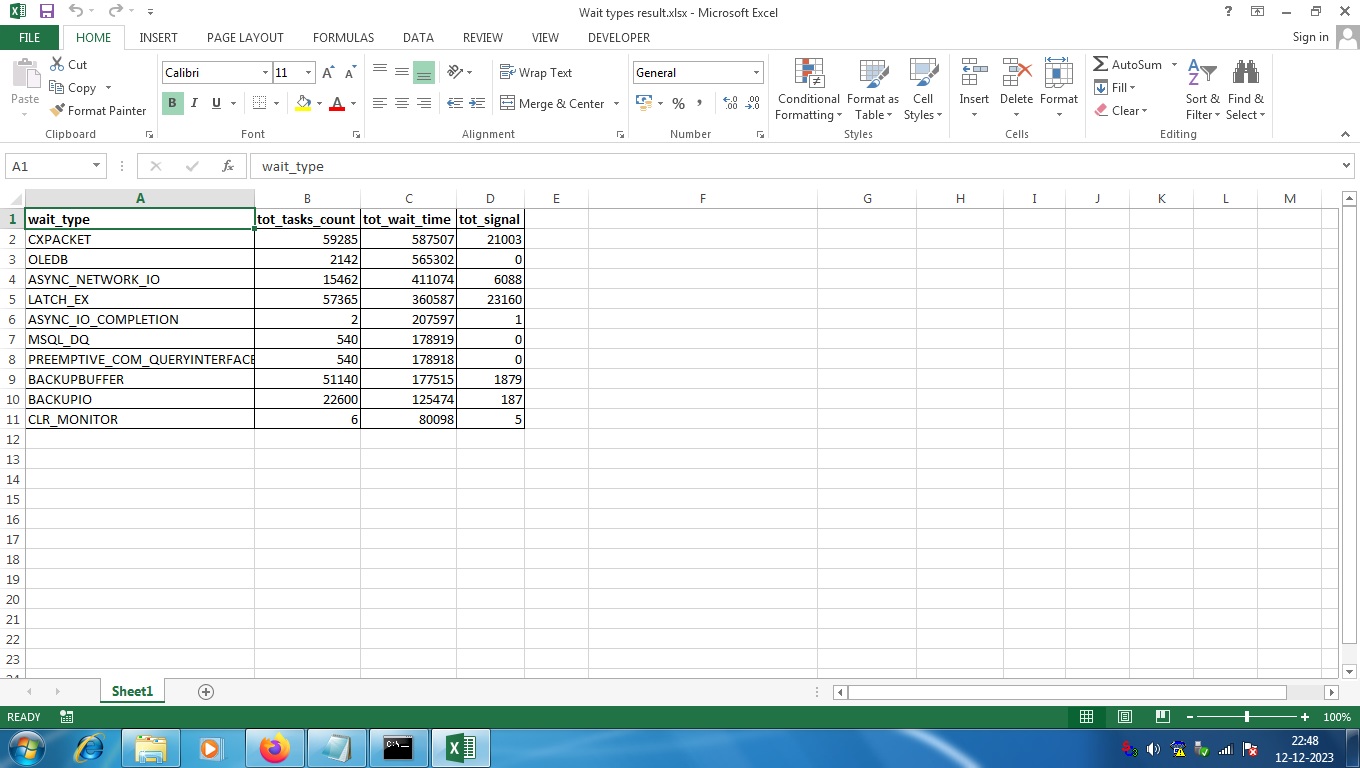Apply the Comma style
The height and width of the screenshot is (768, 1360).
pos(699,103)
